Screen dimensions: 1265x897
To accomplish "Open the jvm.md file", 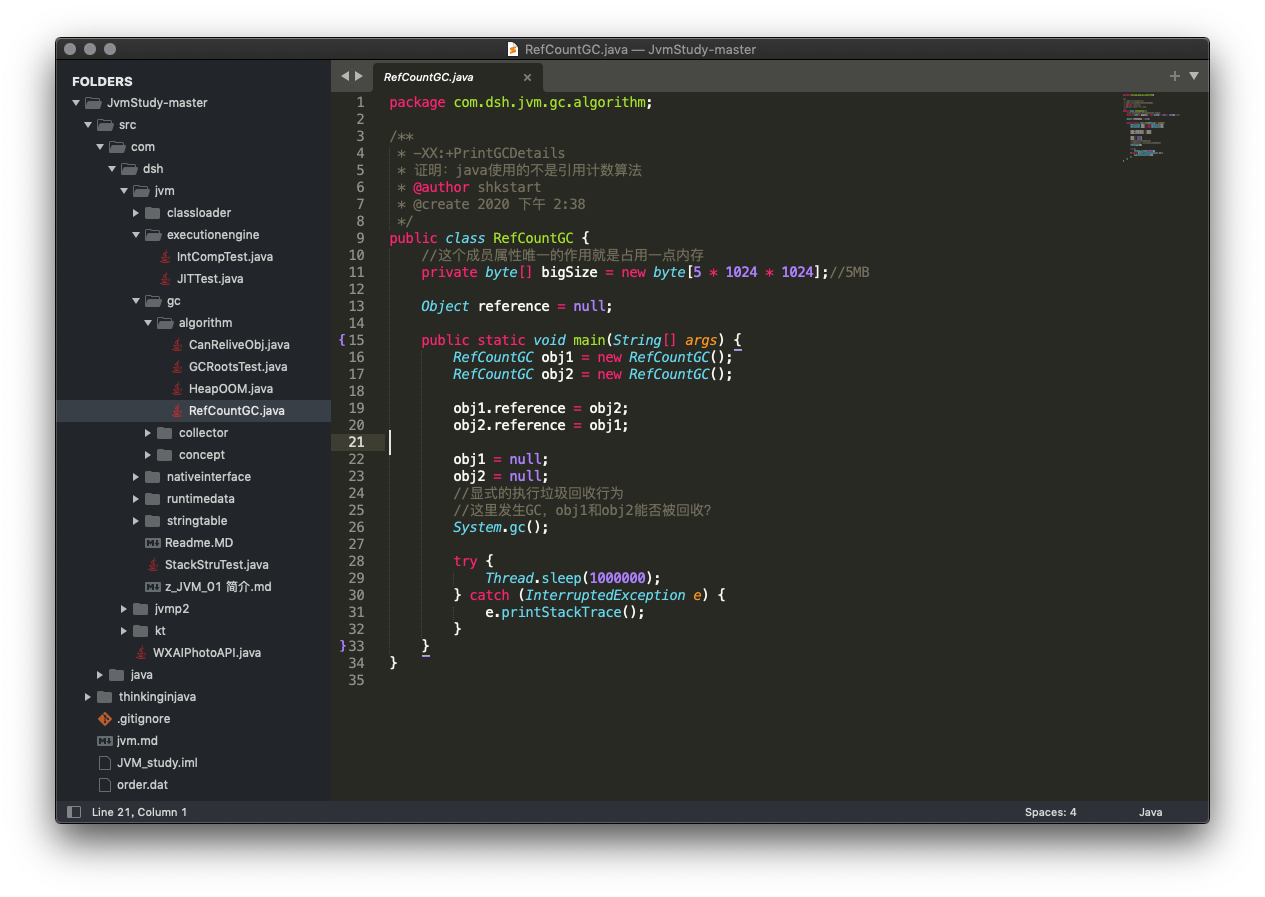I will [137, 741].
